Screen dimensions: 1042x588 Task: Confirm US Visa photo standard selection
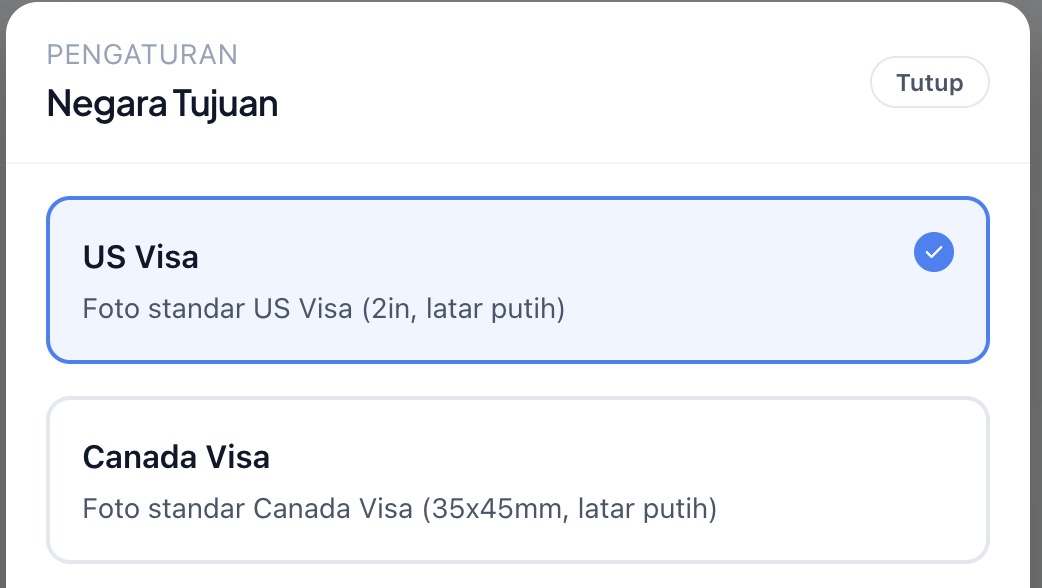[x=517, y=280]
